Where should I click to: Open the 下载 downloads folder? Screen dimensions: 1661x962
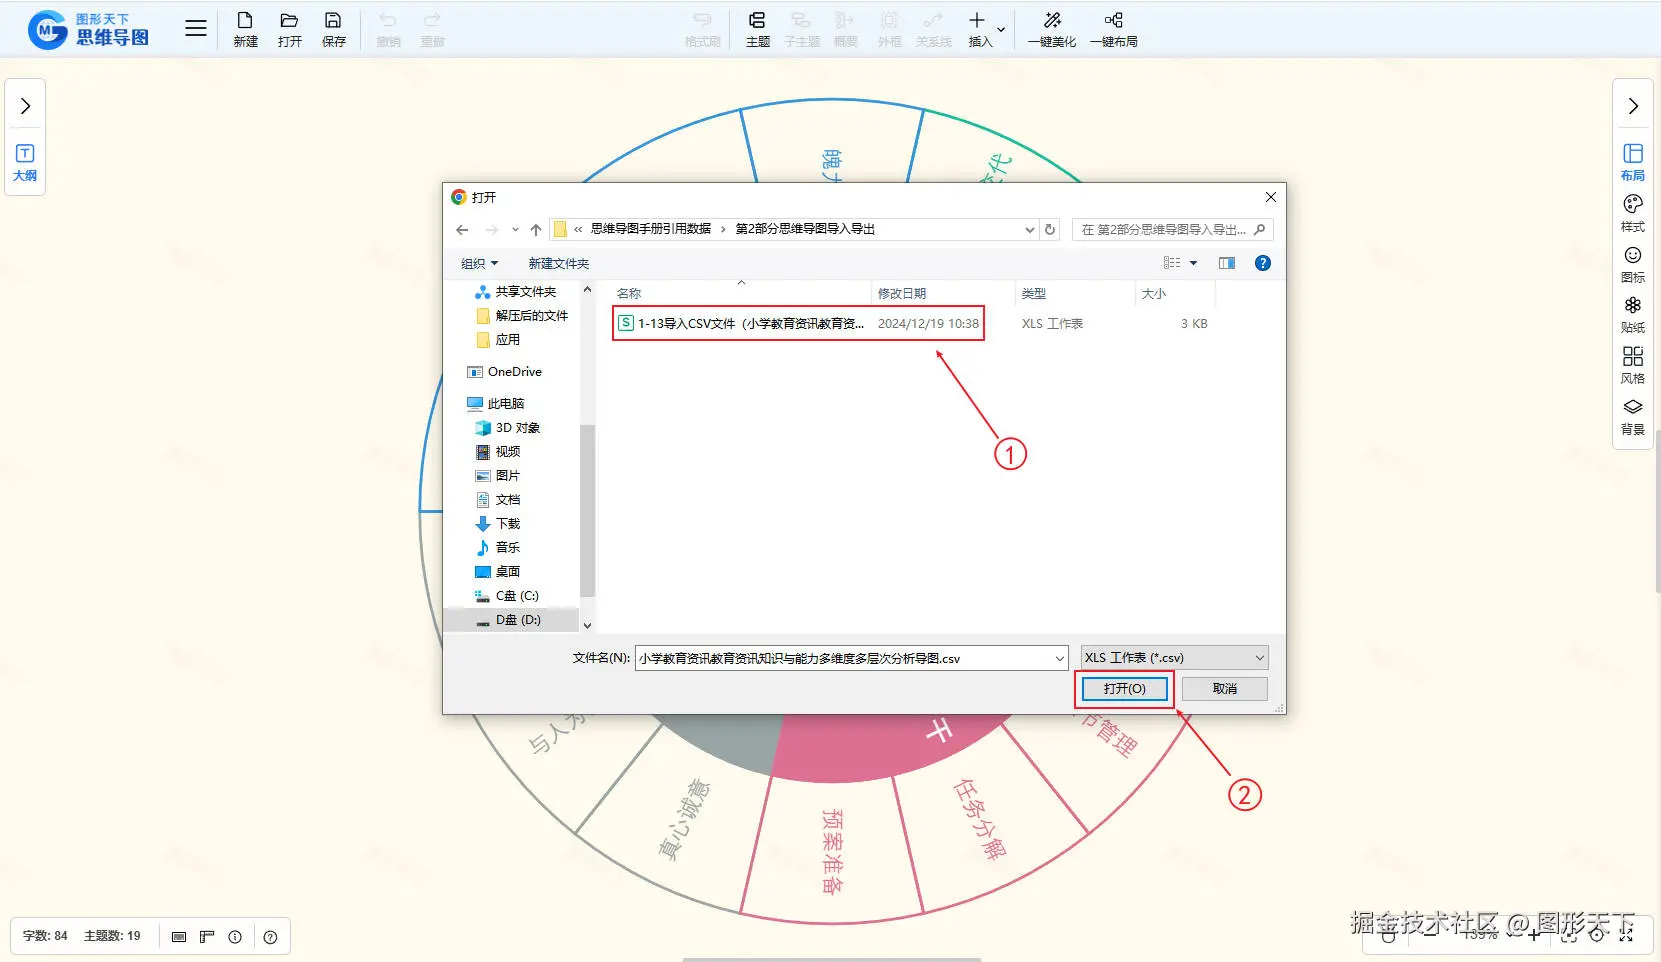498,524
